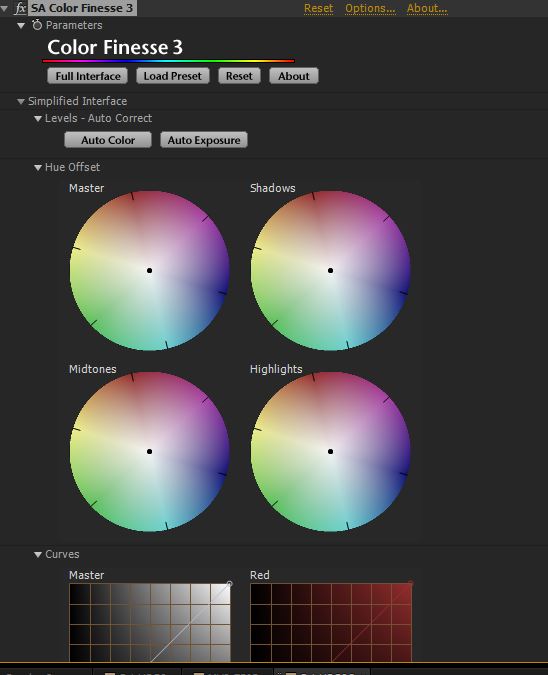Apply Auto Color correction

108,140
